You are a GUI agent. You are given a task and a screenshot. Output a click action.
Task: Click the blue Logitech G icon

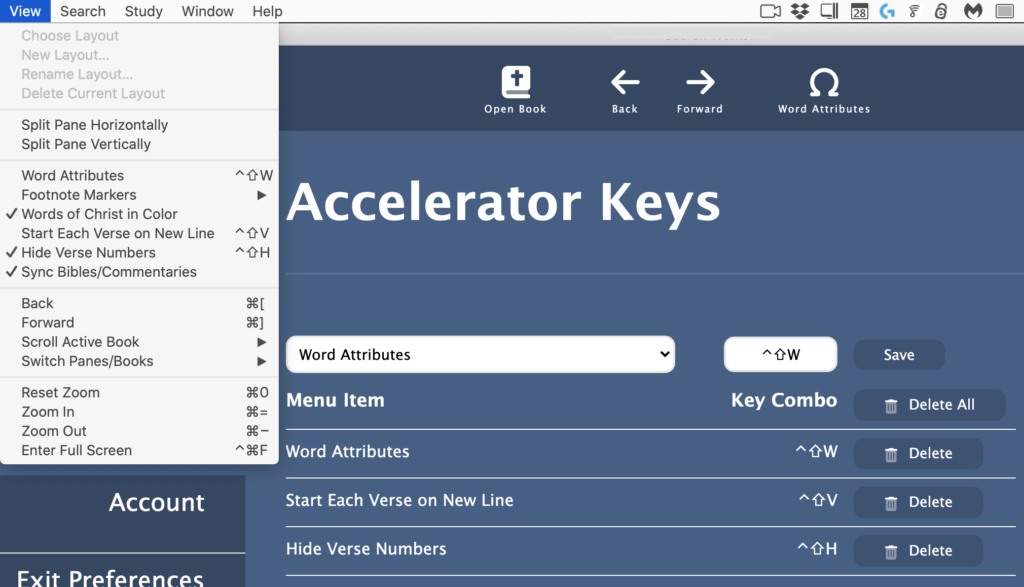887,11
